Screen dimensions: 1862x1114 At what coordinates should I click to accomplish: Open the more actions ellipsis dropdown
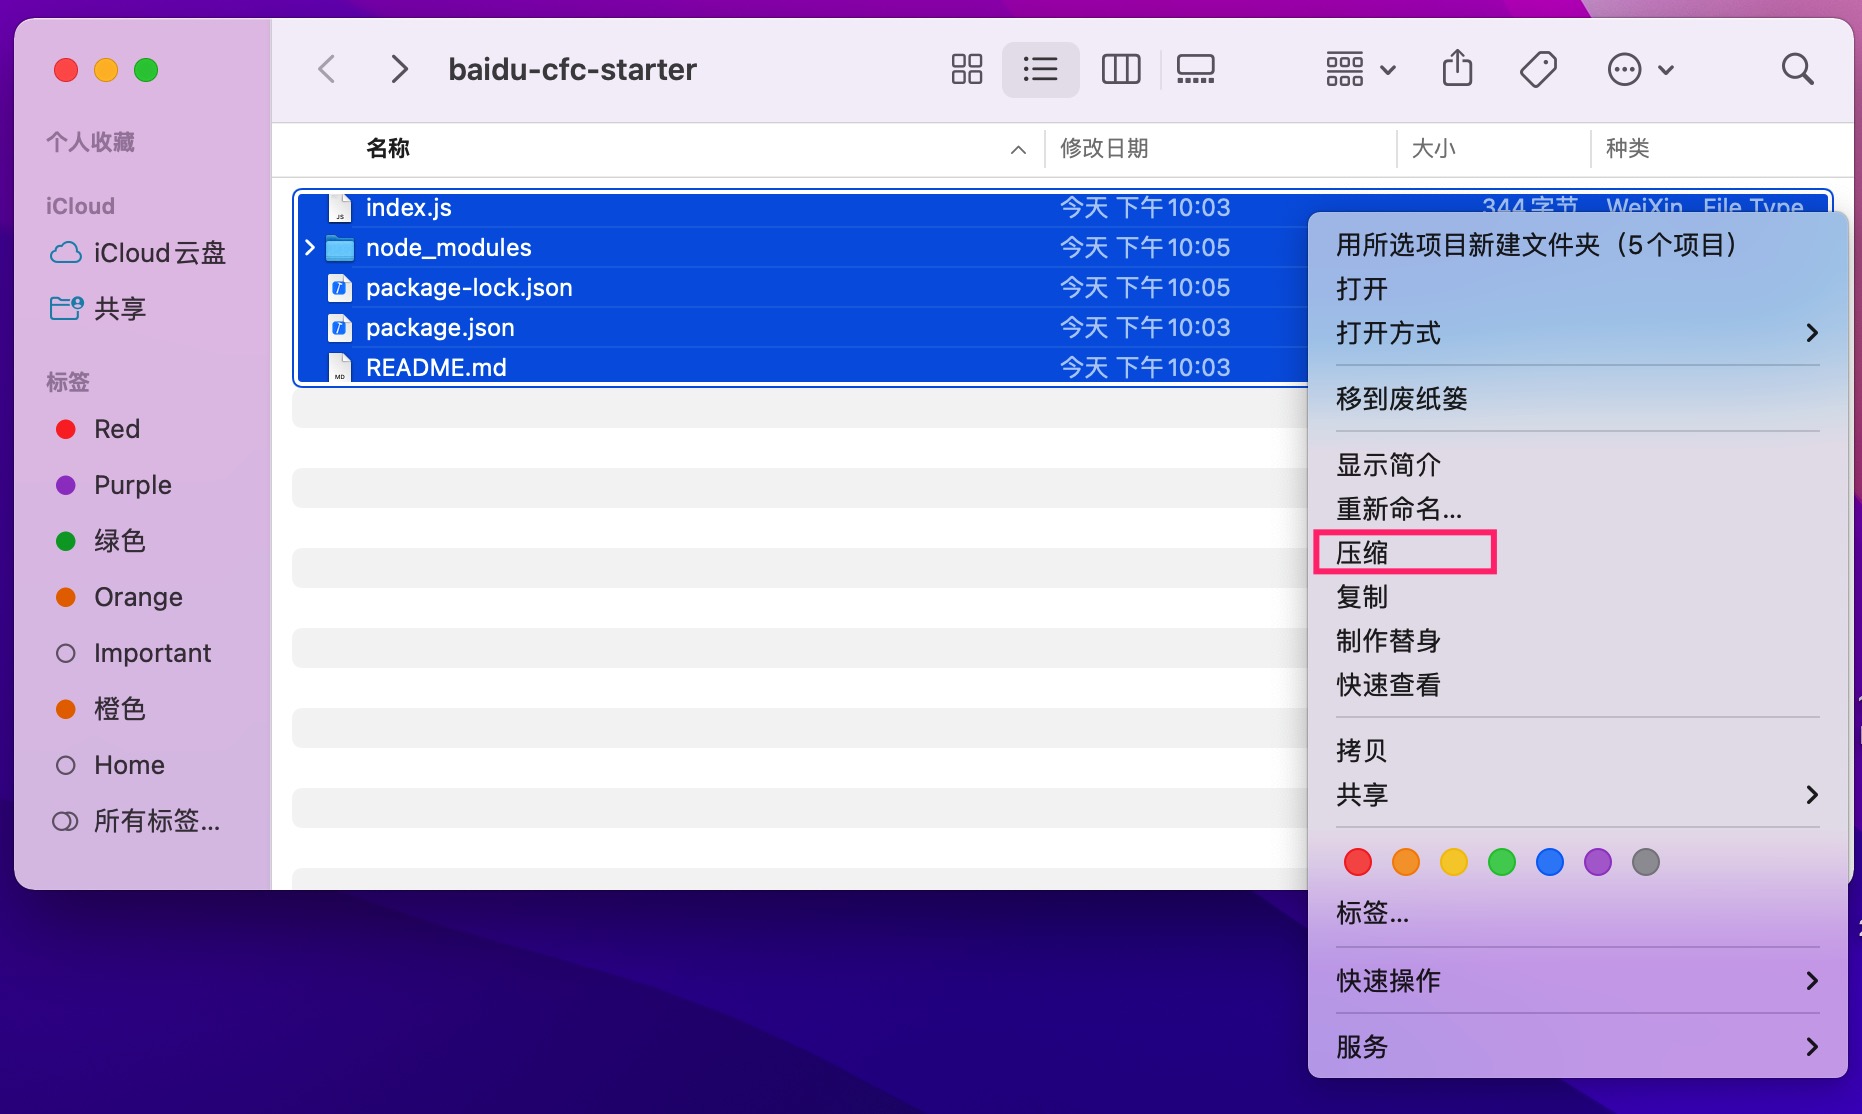click(1640, 69)
